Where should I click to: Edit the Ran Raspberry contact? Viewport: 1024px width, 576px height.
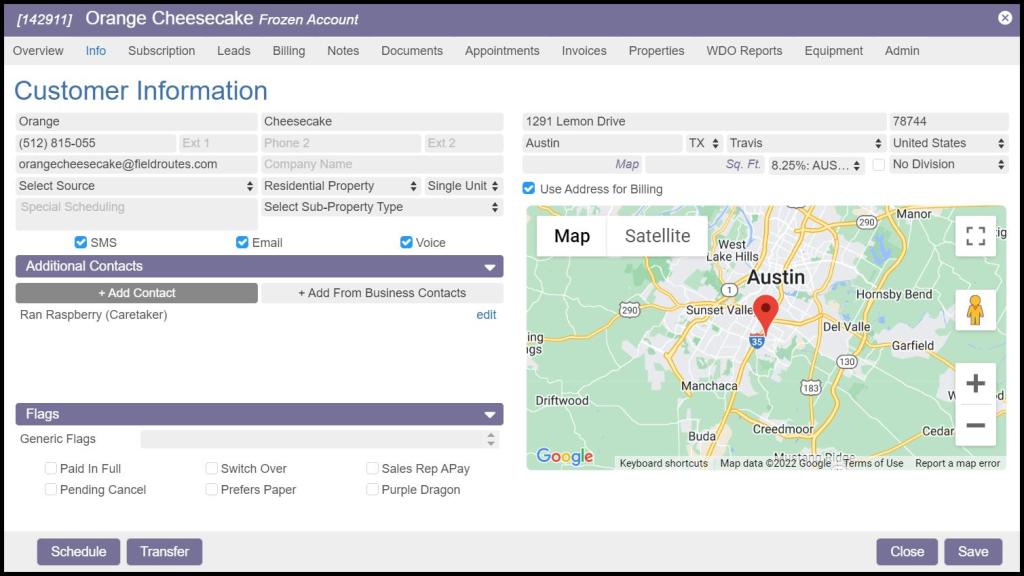[x=486, y=315]
